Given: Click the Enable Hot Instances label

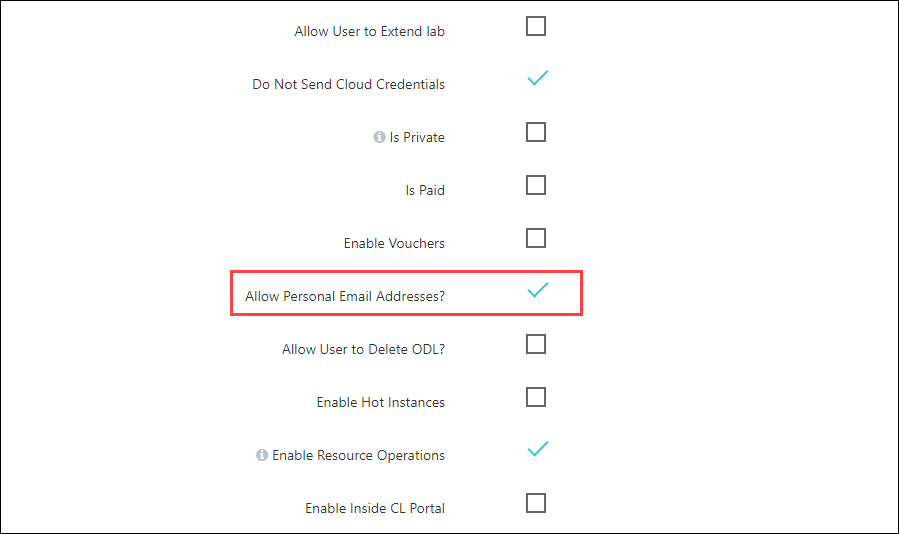Looking at the screenshot, I should point(381,403).
